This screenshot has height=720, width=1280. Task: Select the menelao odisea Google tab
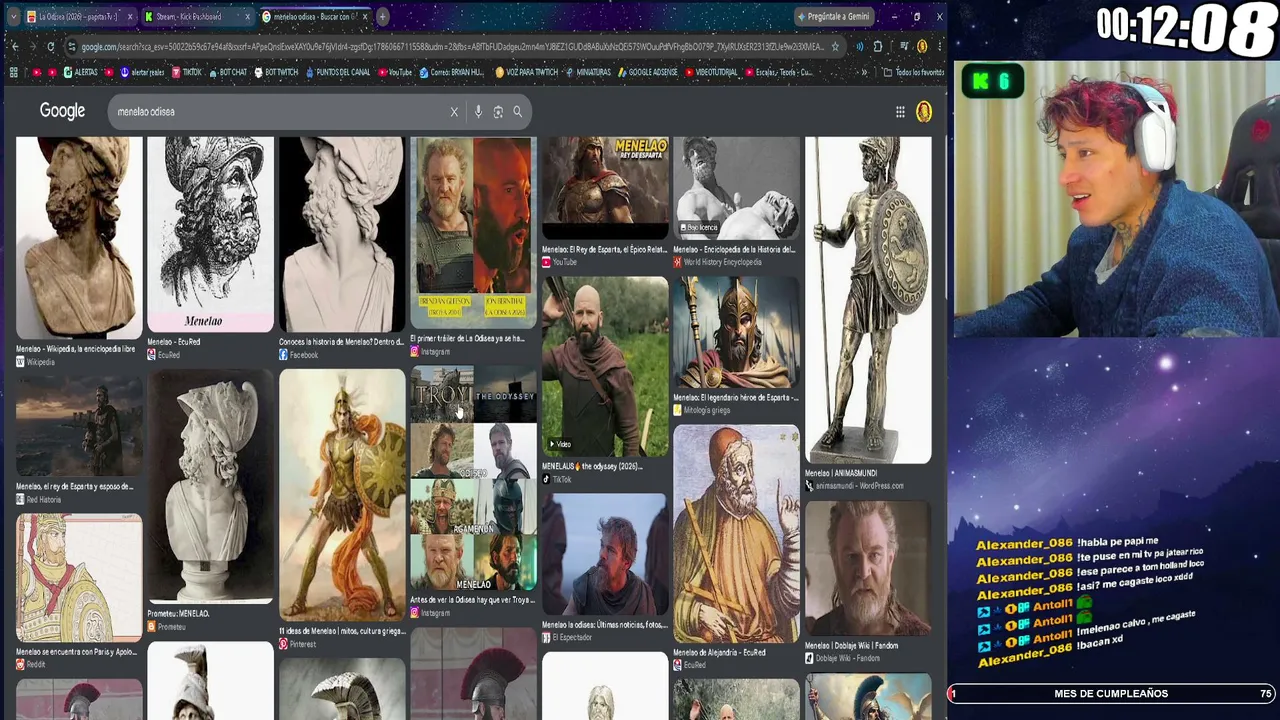pos(314,16)
